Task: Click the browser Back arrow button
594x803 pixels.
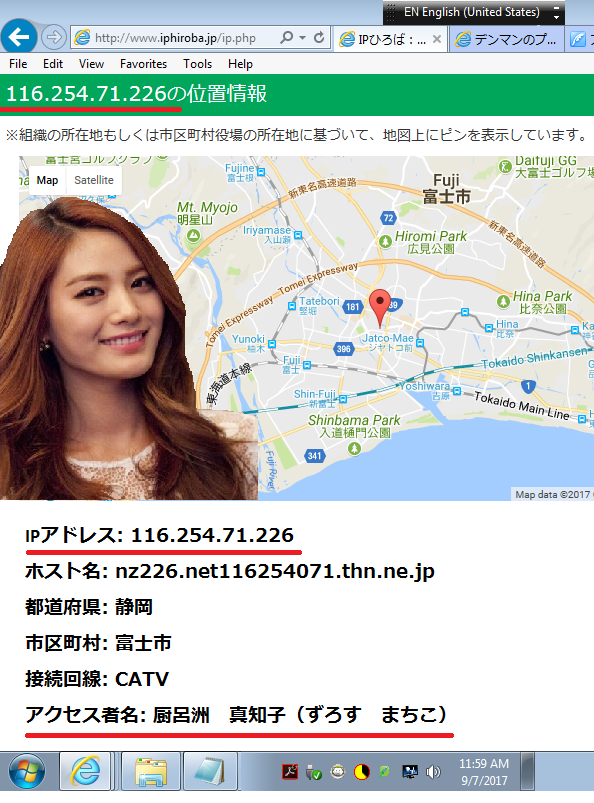Action: coord(19,37)
